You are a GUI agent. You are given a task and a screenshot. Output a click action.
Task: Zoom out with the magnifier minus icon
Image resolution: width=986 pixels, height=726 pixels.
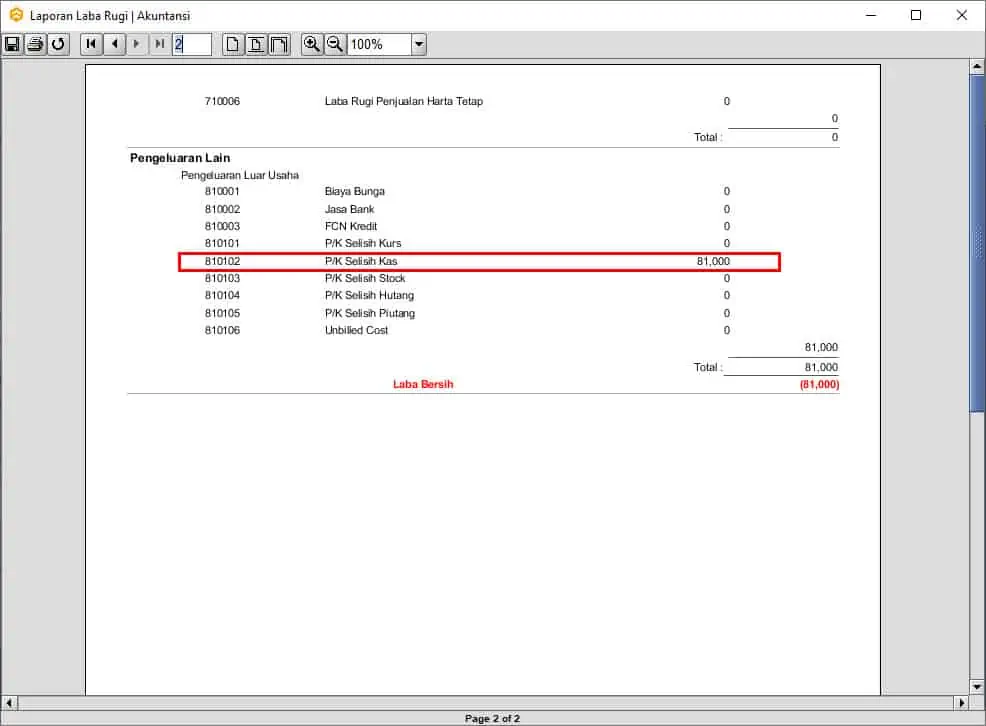click(x=335, y=44)
